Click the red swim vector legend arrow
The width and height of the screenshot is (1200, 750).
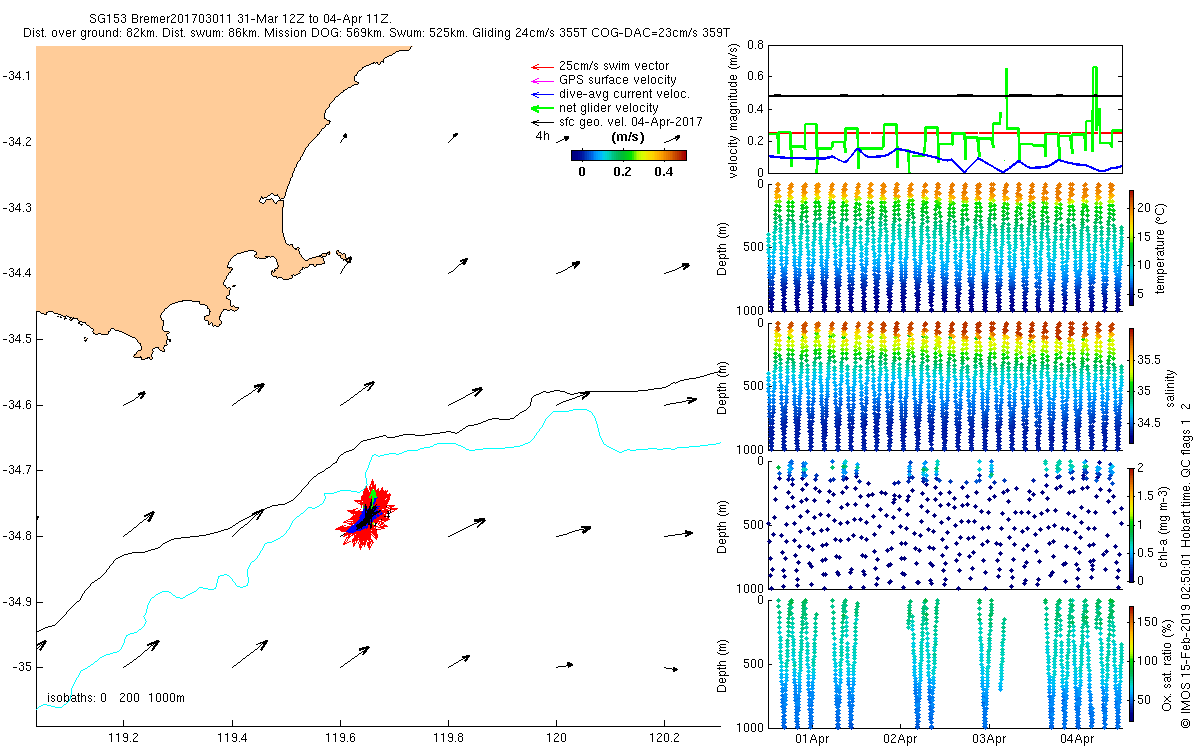tap(540, 66)
